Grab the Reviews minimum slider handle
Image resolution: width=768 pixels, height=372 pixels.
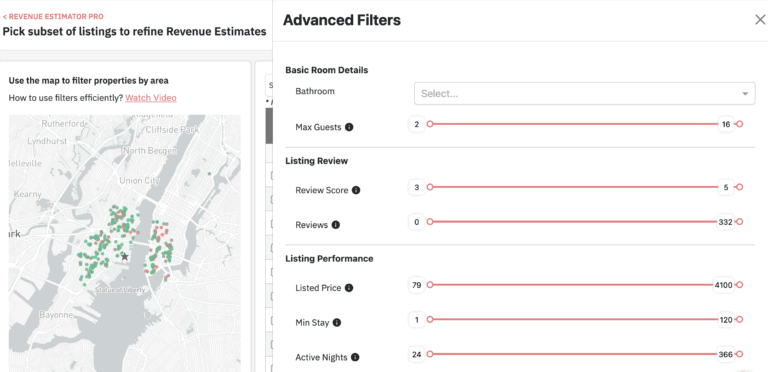[430, 222]
